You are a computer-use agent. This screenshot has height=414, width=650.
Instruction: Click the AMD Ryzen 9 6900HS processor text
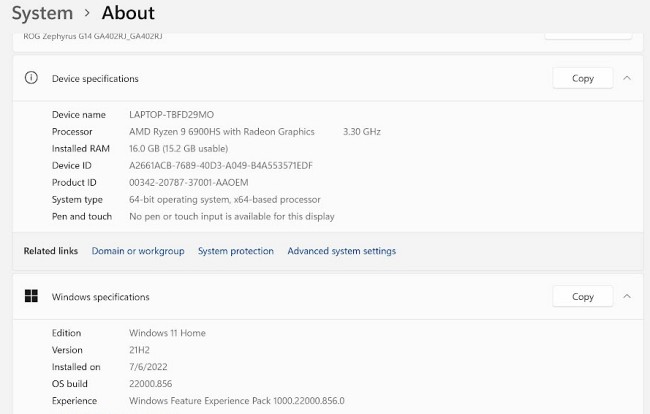[221, 132]
